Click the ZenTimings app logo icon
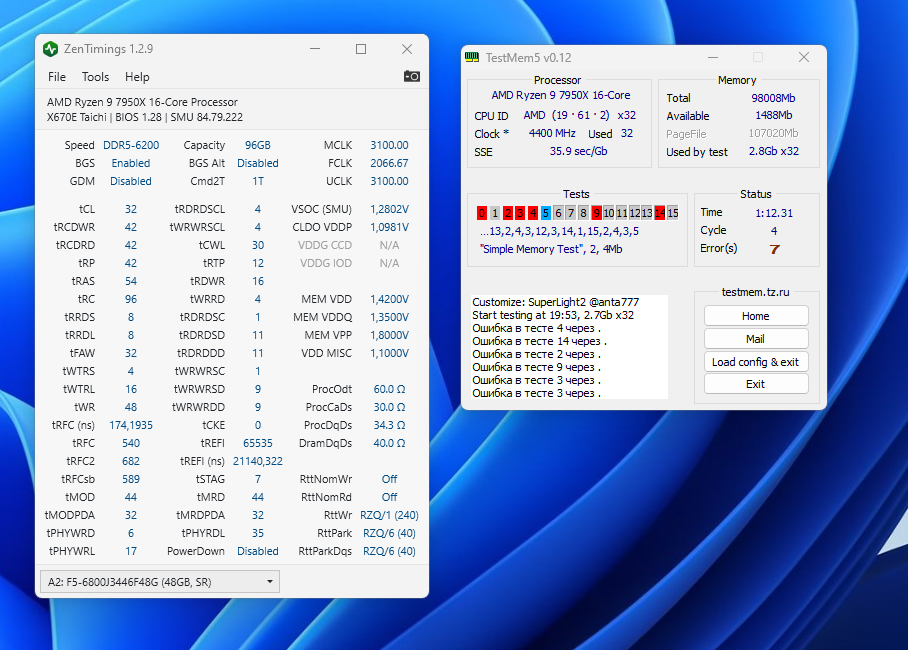908x650 pixels. click(51, 49)
